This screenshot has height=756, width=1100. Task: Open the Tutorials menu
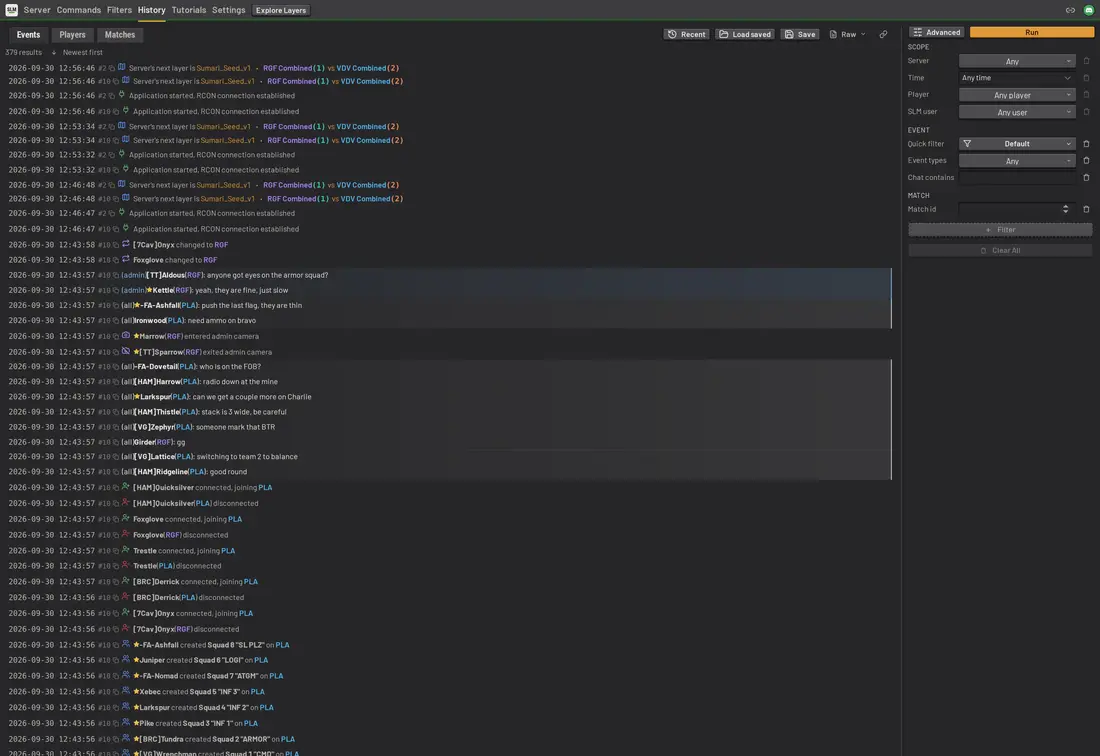pyautogui.click(x=189, y=10)
